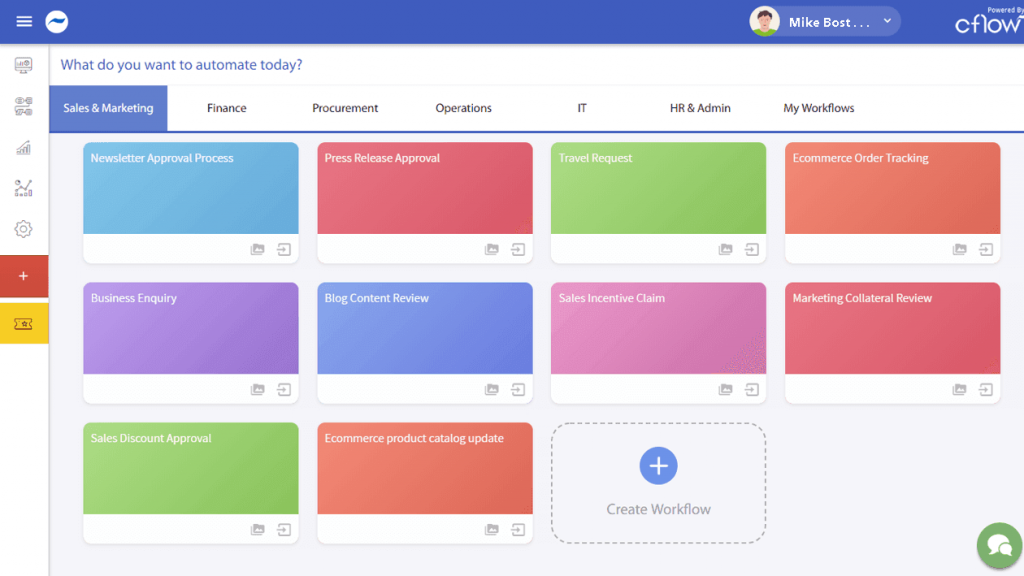1024x576 pixels.
Task: Open the line graph analytics sidebar icon
Action: coord(23,188)
